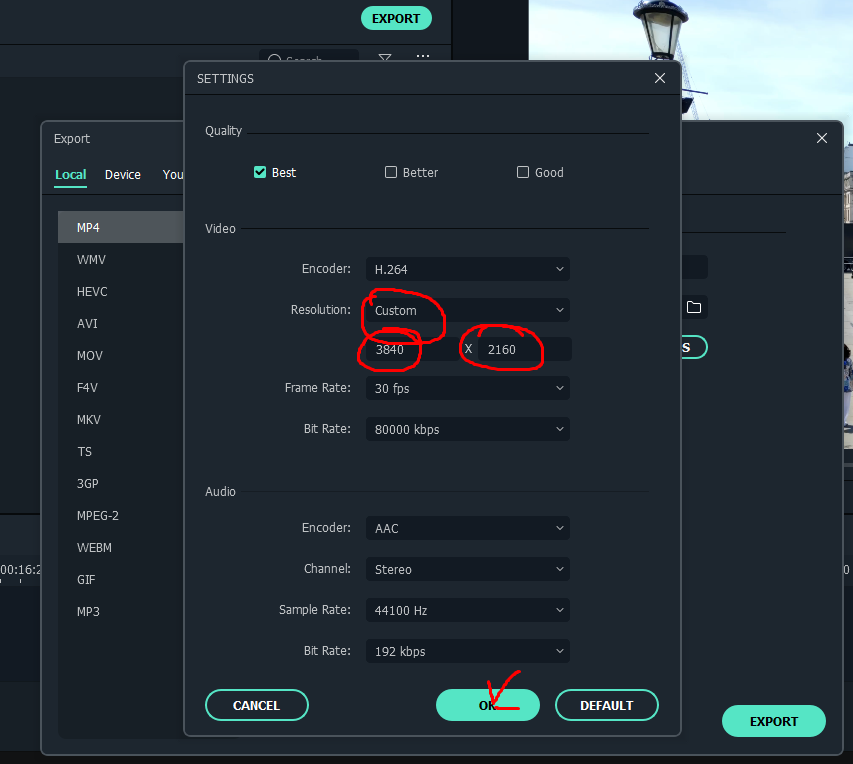
Task: Open the video Bit Rate 80000 kbps dropdown
Action: click(468, 429)
